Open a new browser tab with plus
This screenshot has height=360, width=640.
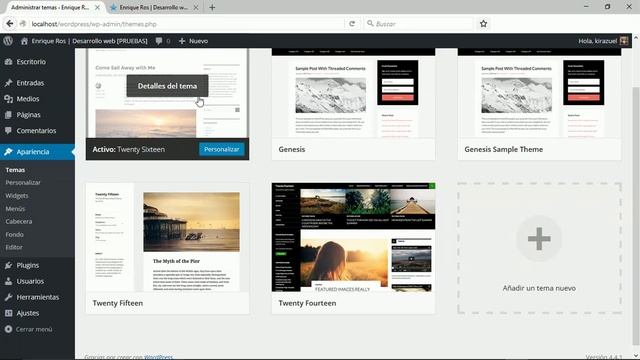pyautogui.click(x=212, y=7)
